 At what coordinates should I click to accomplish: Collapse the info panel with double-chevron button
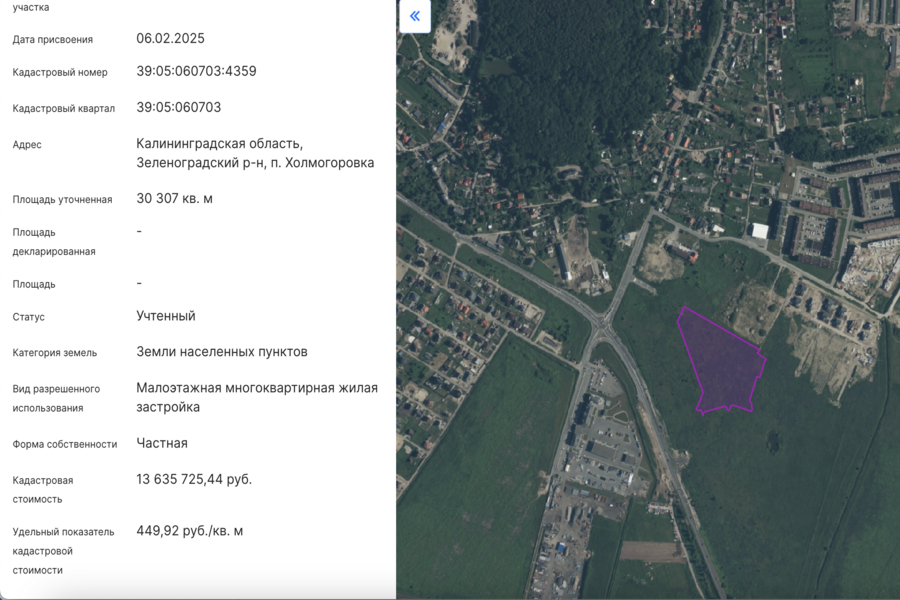click(414, 17)
